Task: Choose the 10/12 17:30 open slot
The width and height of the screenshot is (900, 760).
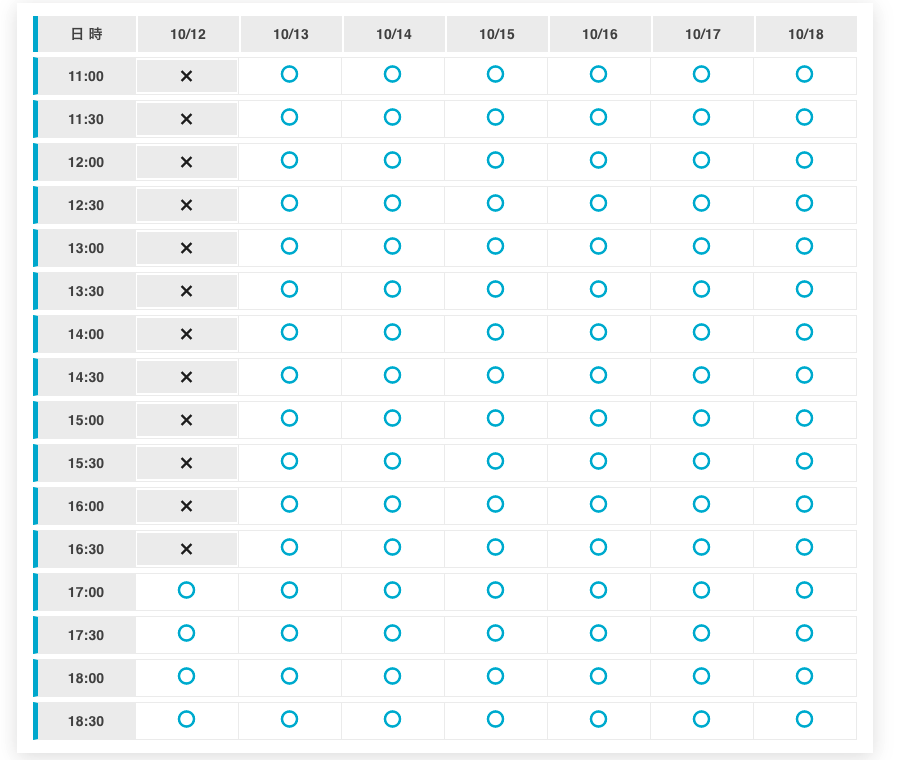Action: (187, 633)
